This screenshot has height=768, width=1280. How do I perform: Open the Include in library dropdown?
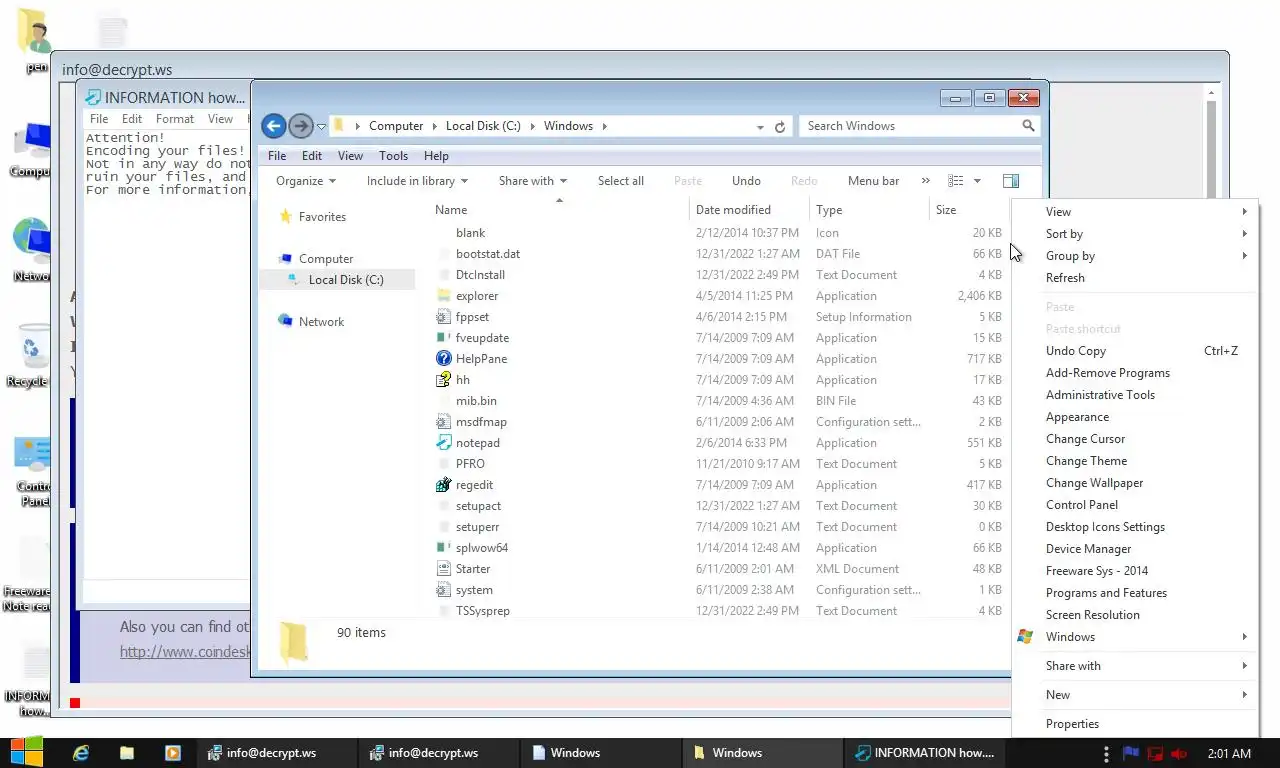tap(417, 181)
